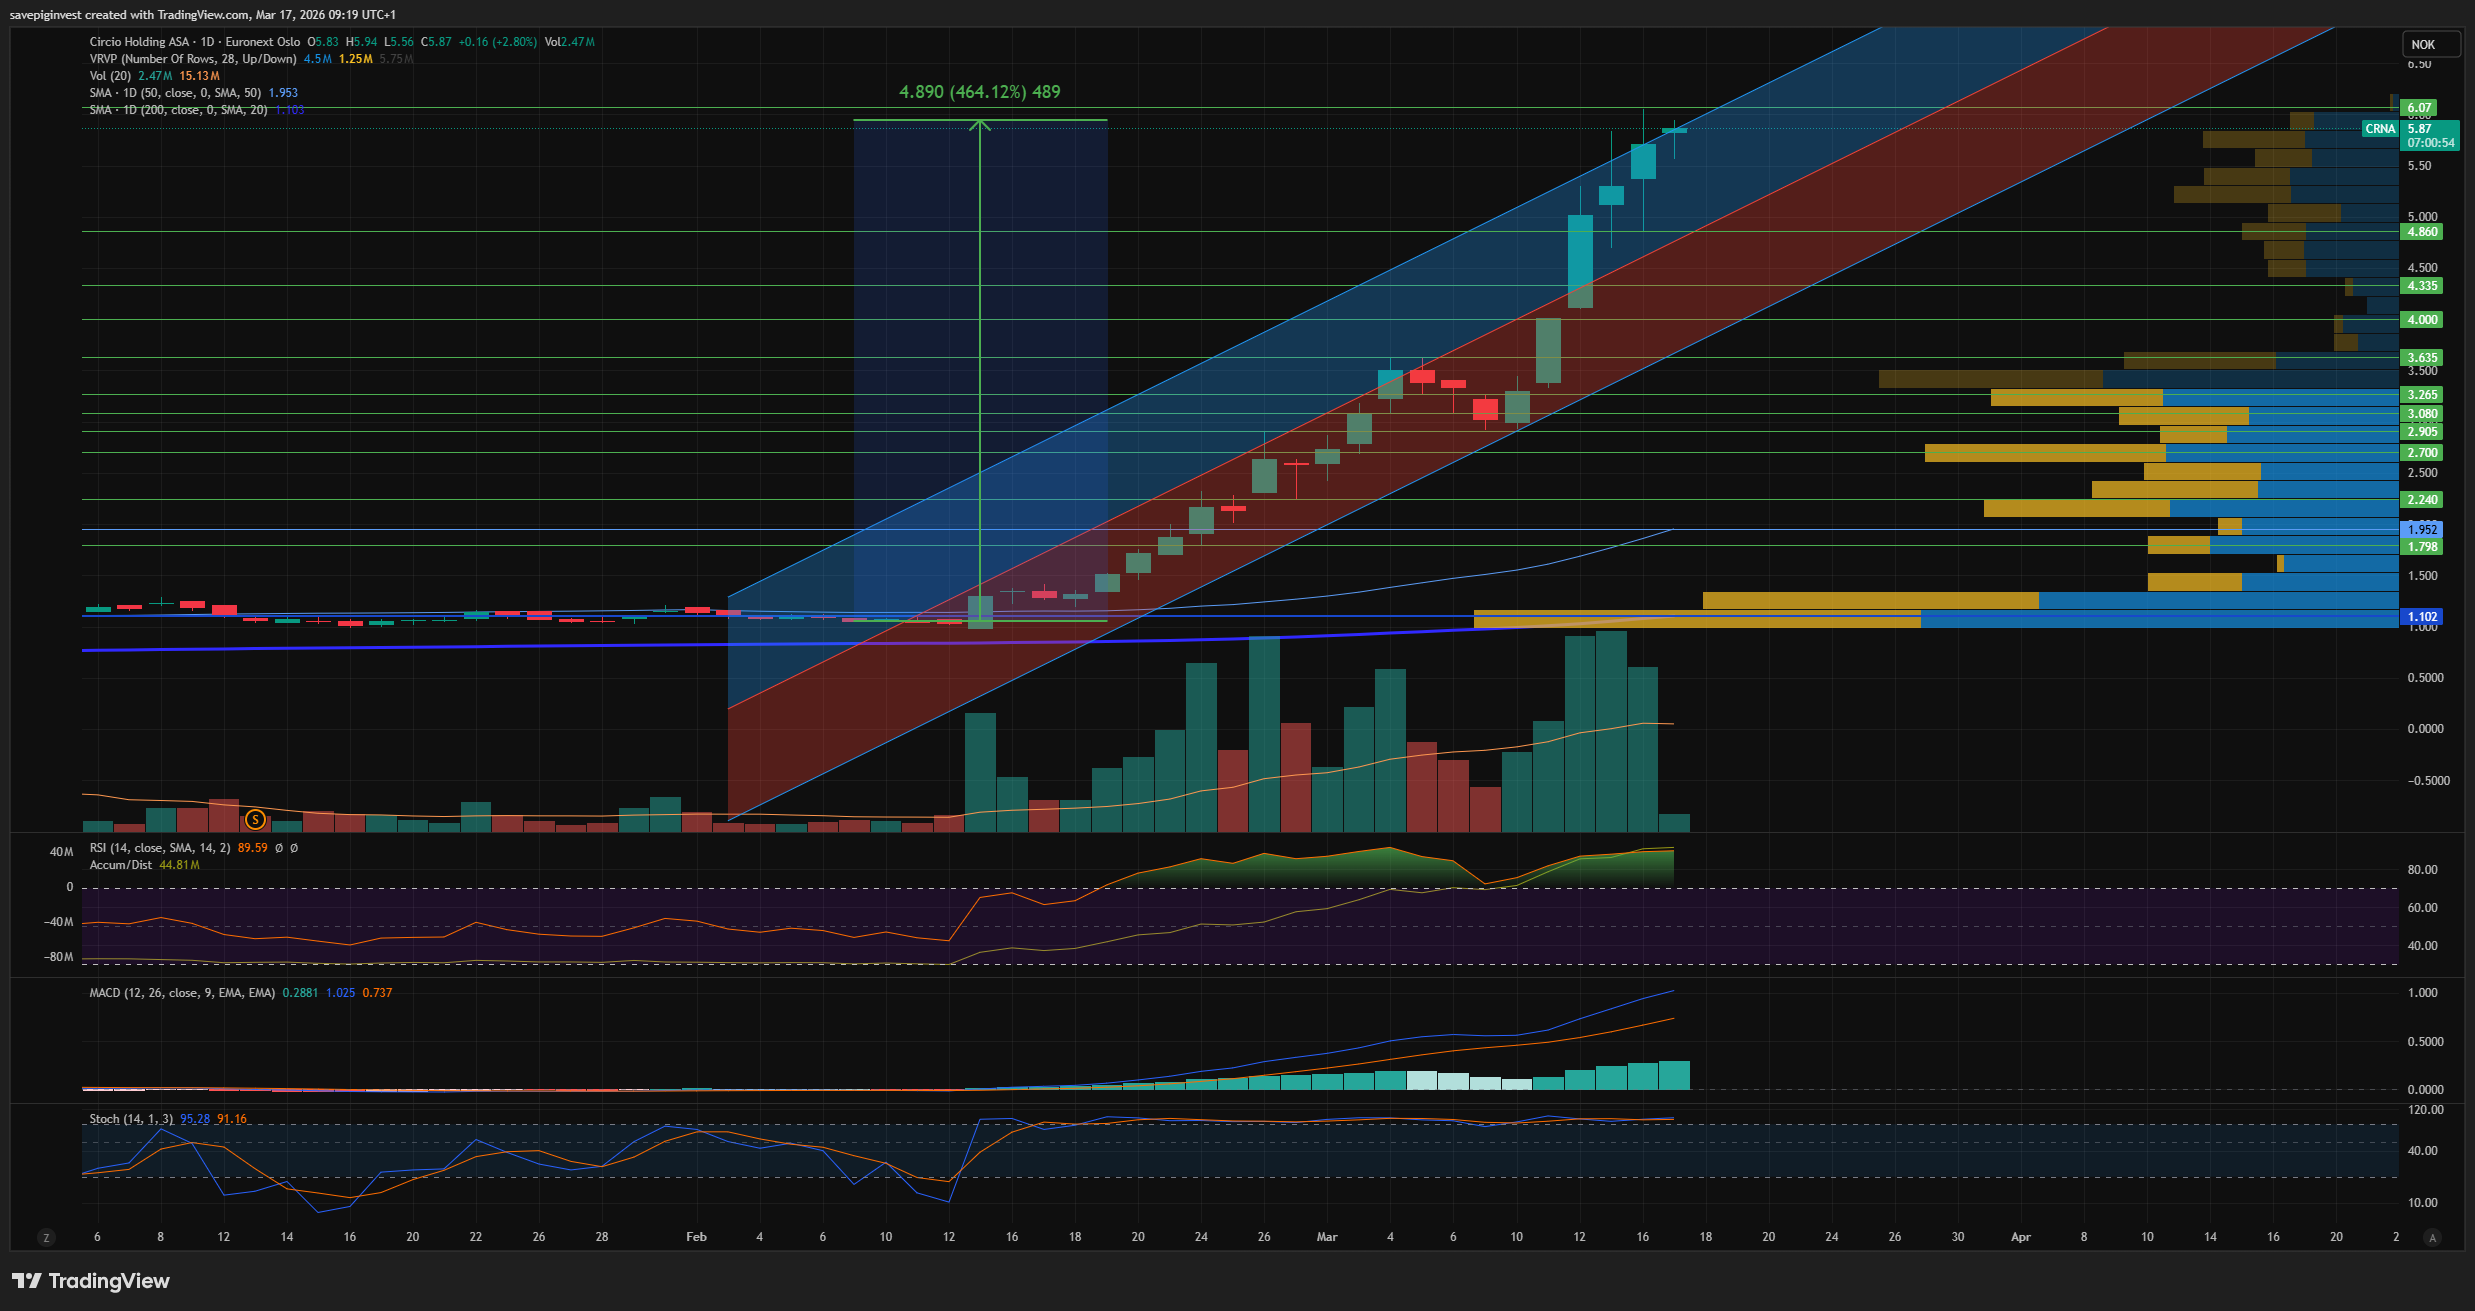Screen dimensions: 2475x1311
Task: Click the CRNA symbol price tag
Action: click(2380, 129)
